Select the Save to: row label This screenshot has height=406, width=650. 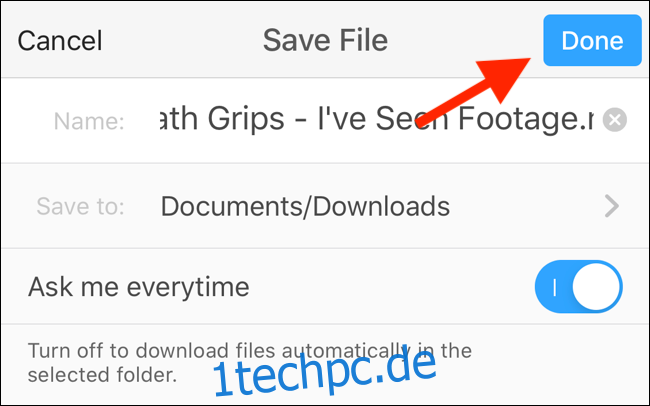(x=80, y=206)
